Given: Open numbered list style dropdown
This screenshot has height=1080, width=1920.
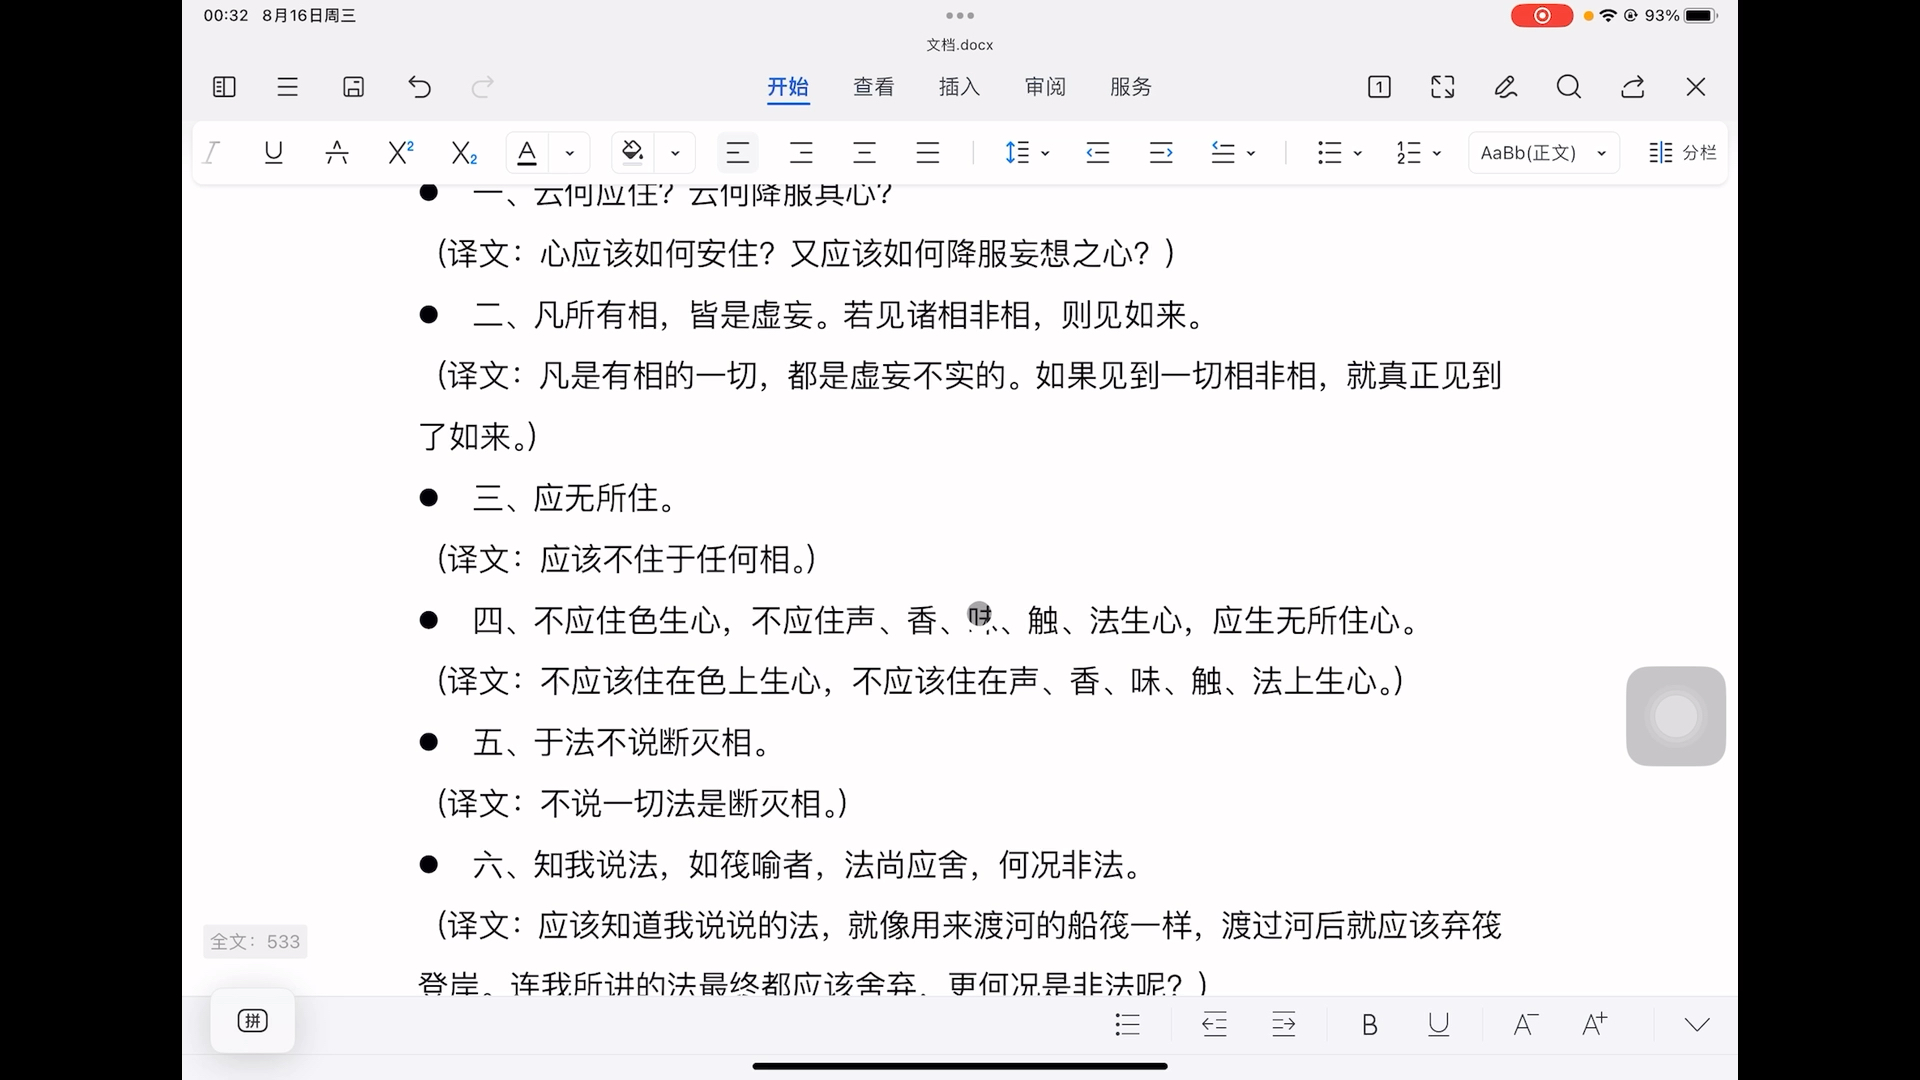Looking at the screenshot, I should point(1419,152).
